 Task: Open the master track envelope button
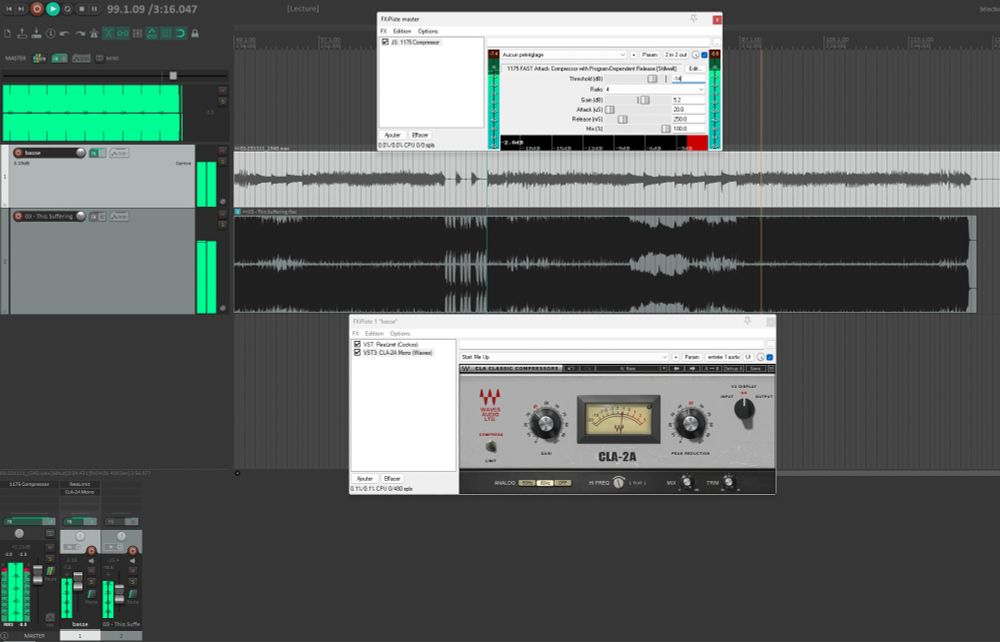click(81, 58)
